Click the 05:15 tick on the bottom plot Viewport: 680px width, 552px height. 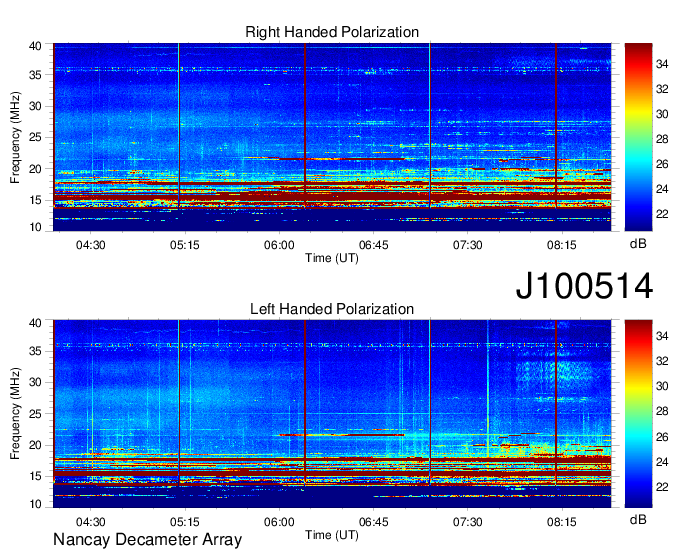[x=185, y=522]
